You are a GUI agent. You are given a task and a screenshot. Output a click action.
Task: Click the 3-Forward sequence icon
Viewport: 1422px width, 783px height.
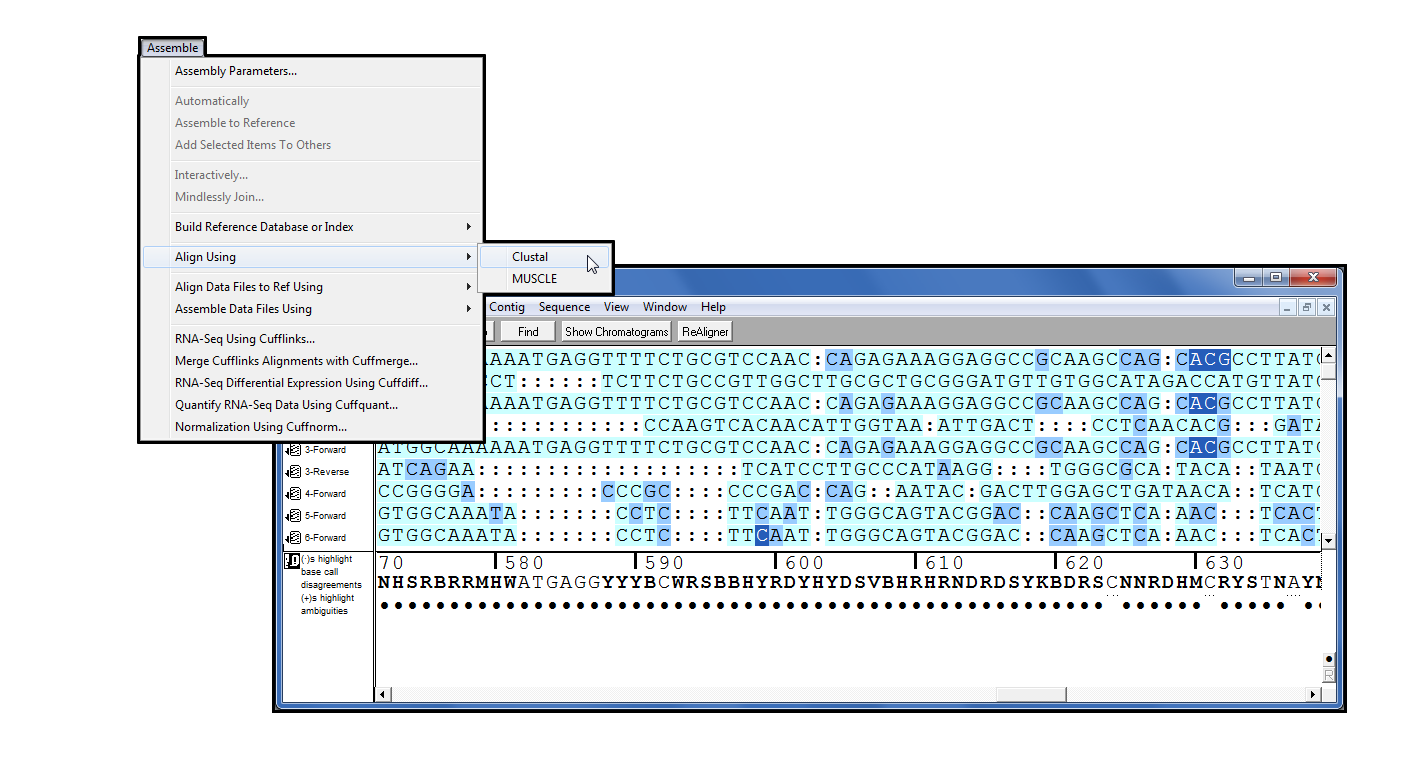click(295, 450)
